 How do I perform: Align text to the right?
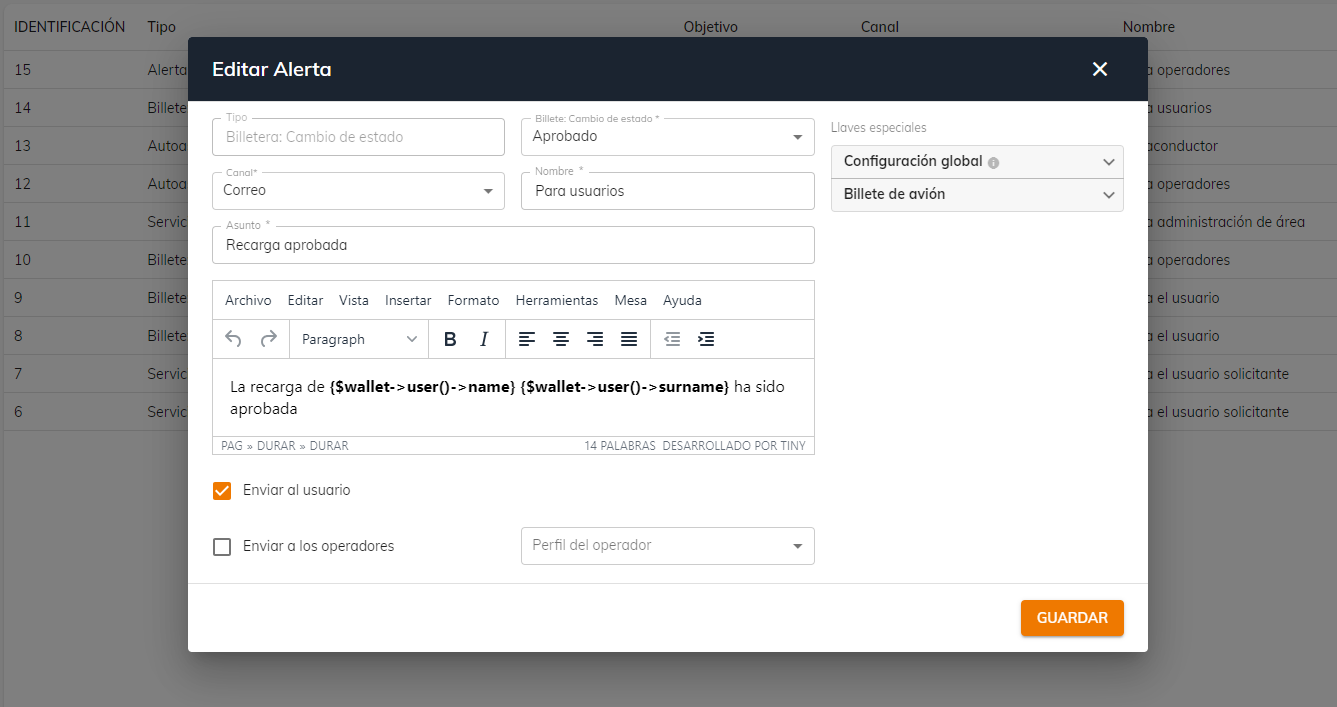pyautogui.click(x=595, y=339)
